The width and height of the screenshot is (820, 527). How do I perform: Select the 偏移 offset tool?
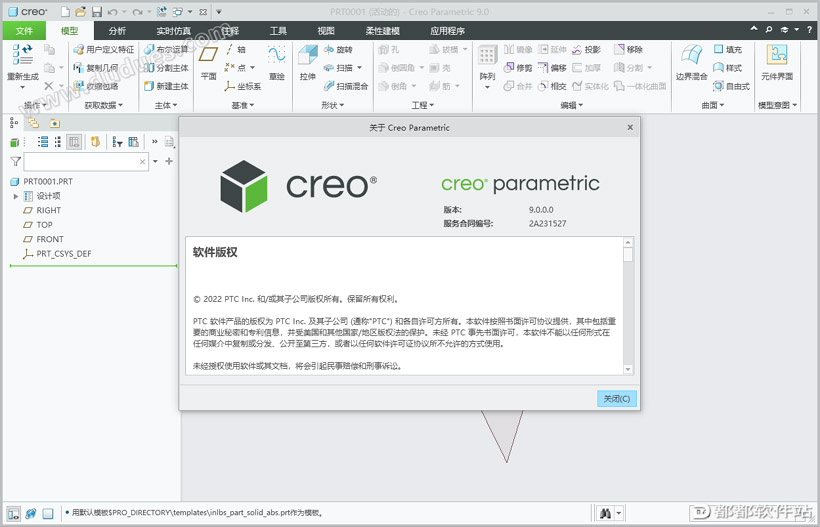tap(552, 68)
